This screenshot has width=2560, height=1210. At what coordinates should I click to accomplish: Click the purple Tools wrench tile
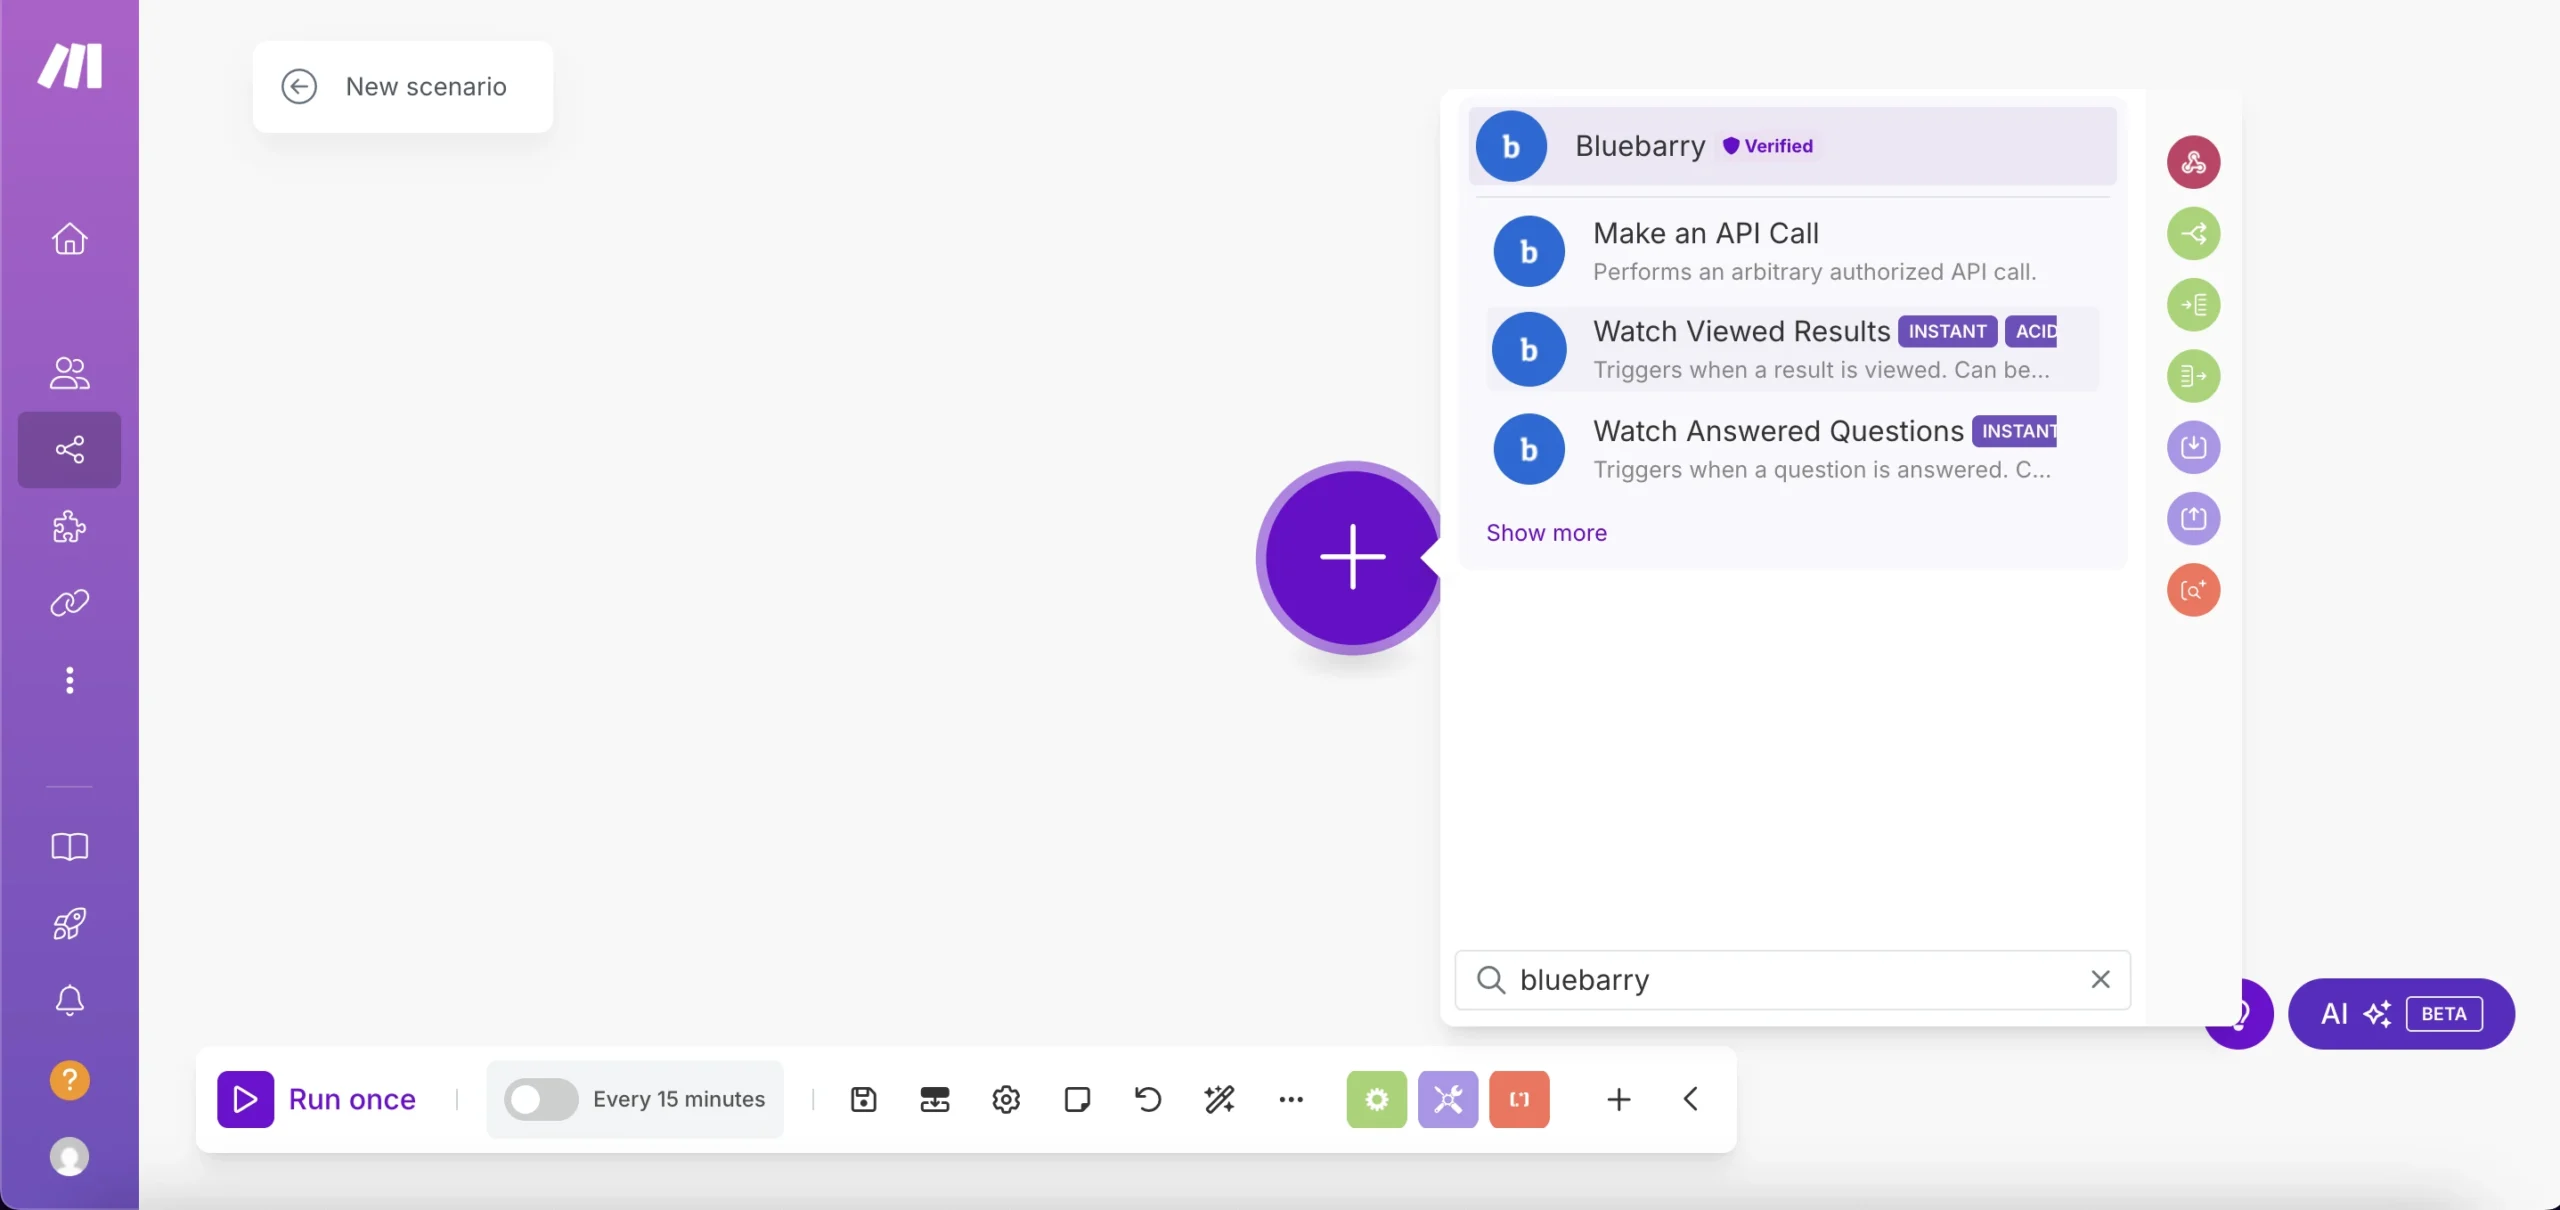click(x=1448, y=1100)
